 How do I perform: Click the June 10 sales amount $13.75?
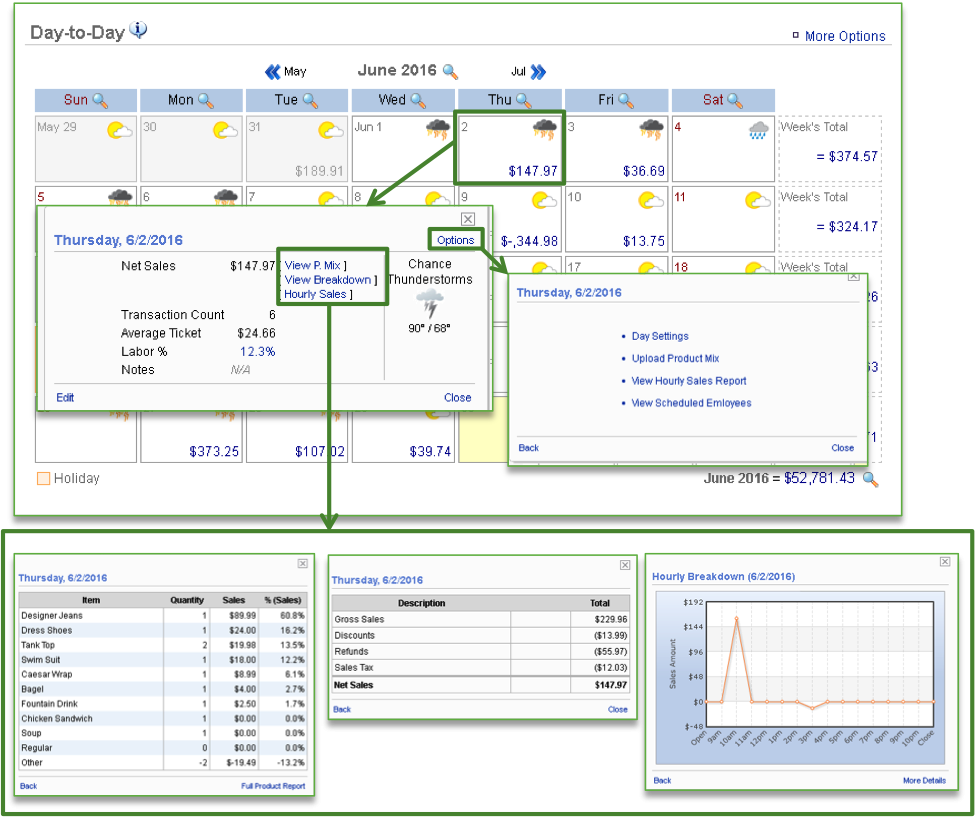pos(644,241)
